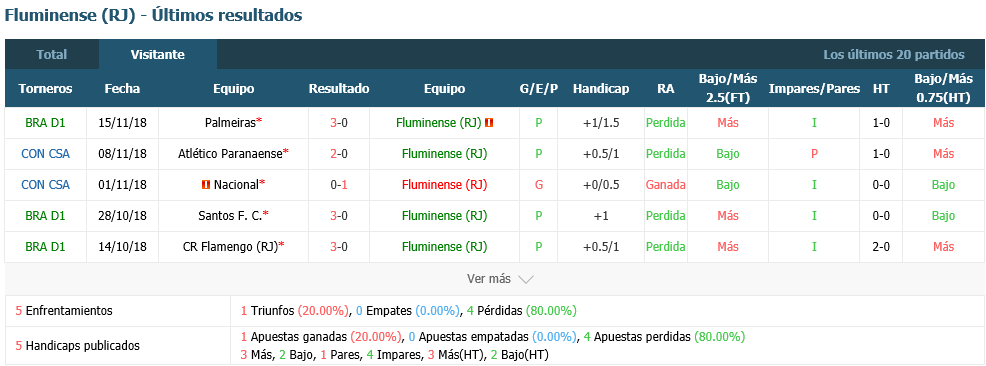Click BRA D1 tournament in first row
The width and height of the screenshot is (986, 366).
(45, 123)
